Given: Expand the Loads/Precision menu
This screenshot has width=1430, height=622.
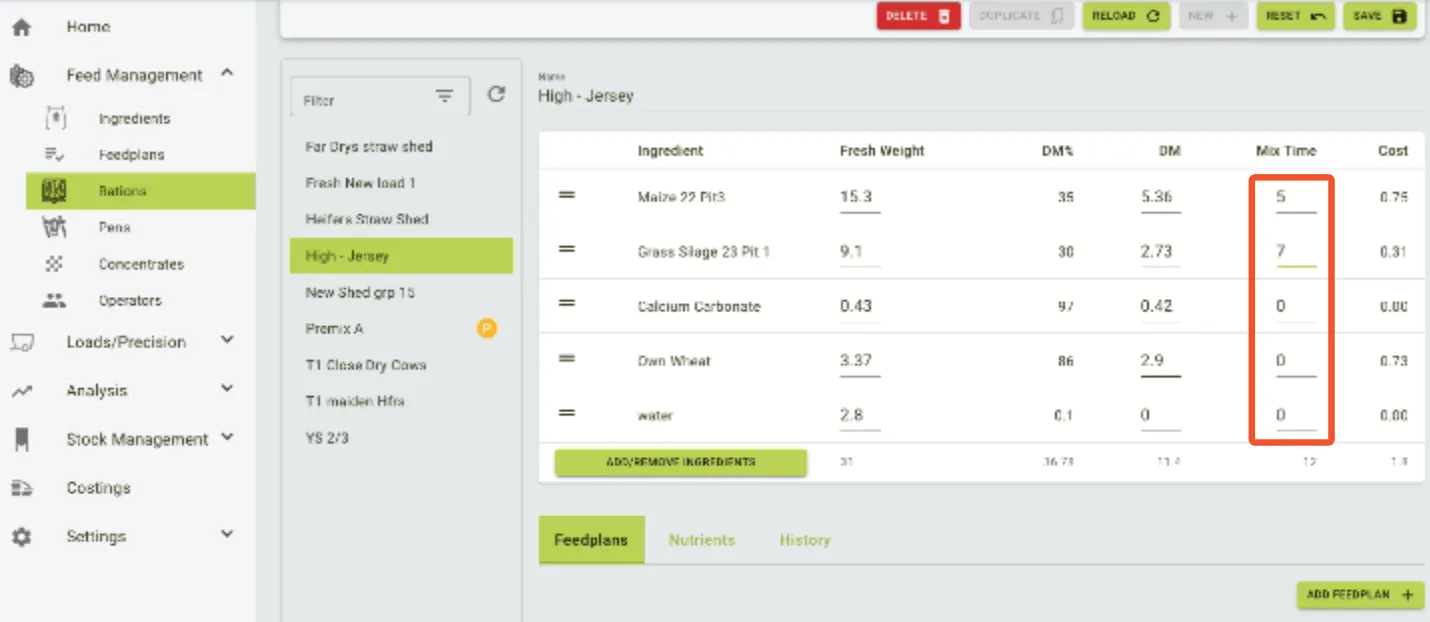Looking at the screenshot, I should [x=227, y=341].
